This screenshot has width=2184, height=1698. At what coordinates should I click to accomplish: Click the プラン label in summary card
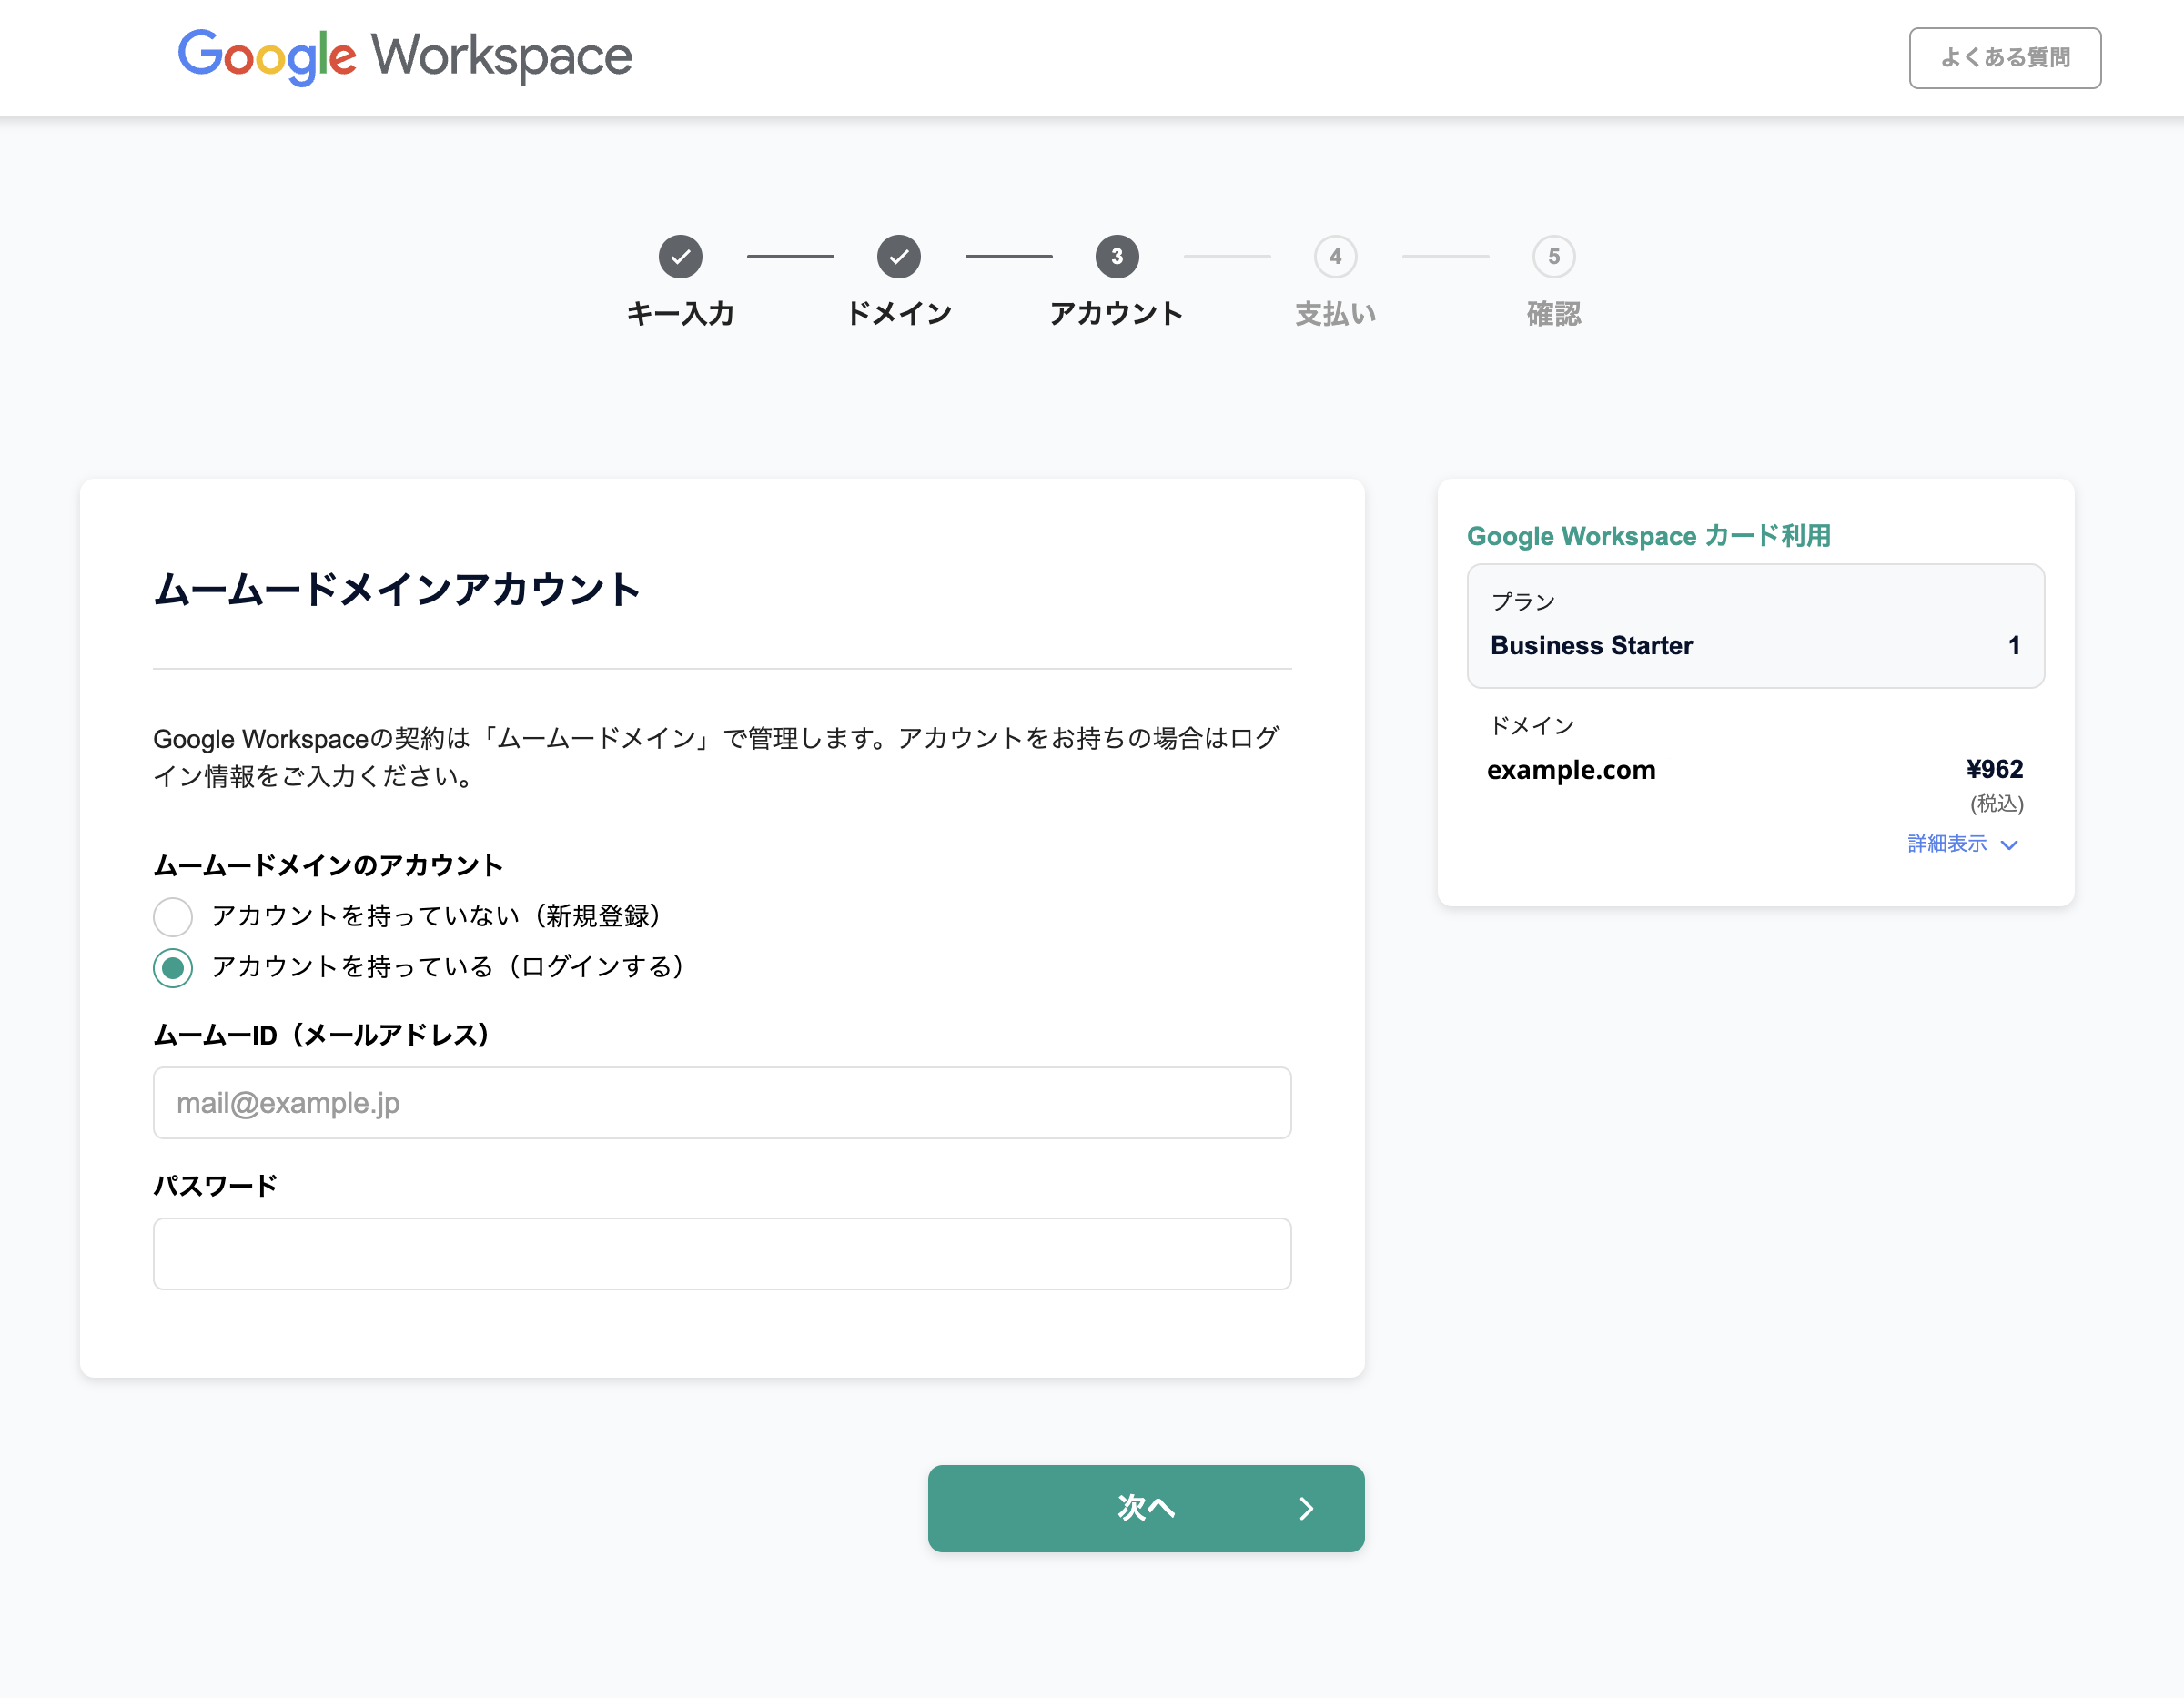coord(1523,601)
